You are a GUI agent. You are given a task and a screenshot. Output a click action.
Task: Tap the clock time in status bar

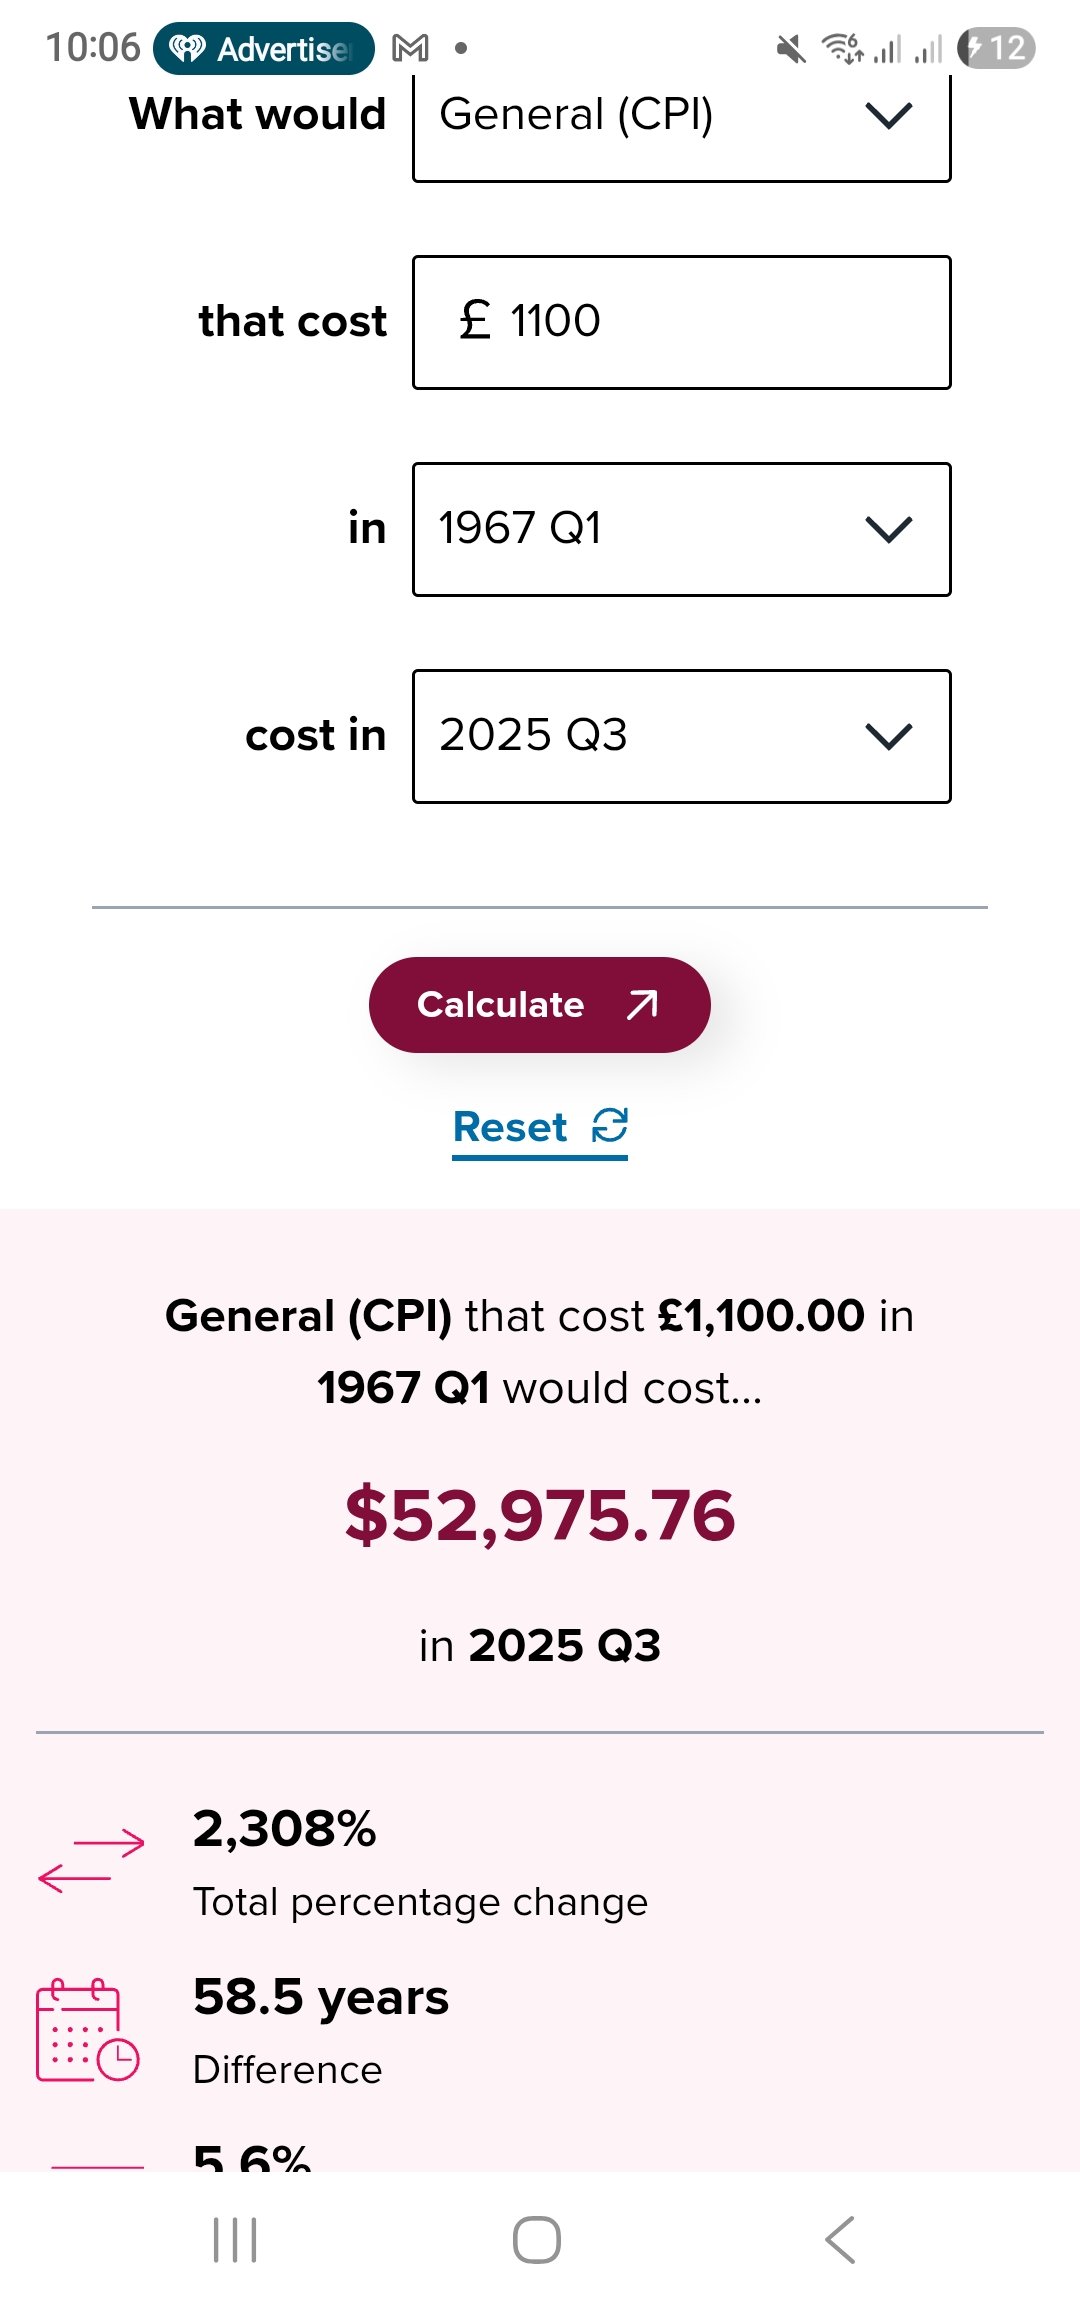point(93,48)
